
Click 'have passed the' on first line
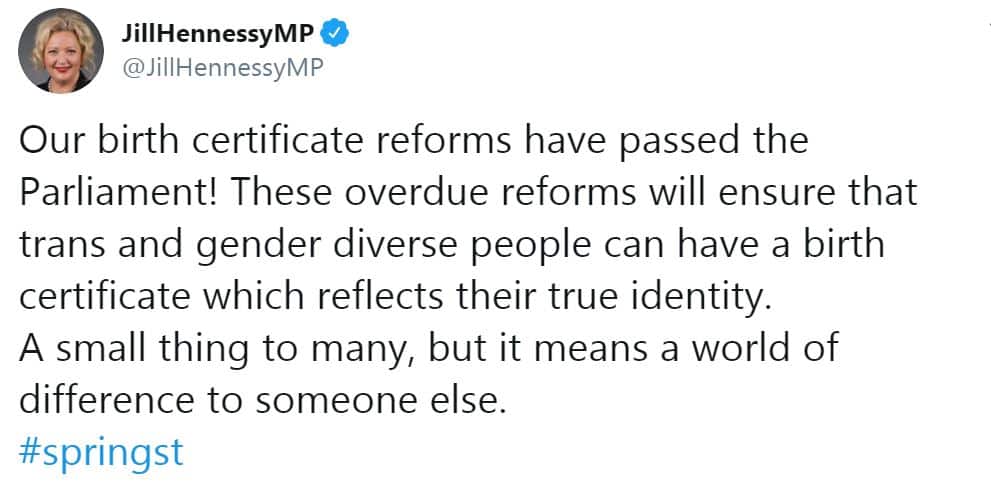[665, 141]
